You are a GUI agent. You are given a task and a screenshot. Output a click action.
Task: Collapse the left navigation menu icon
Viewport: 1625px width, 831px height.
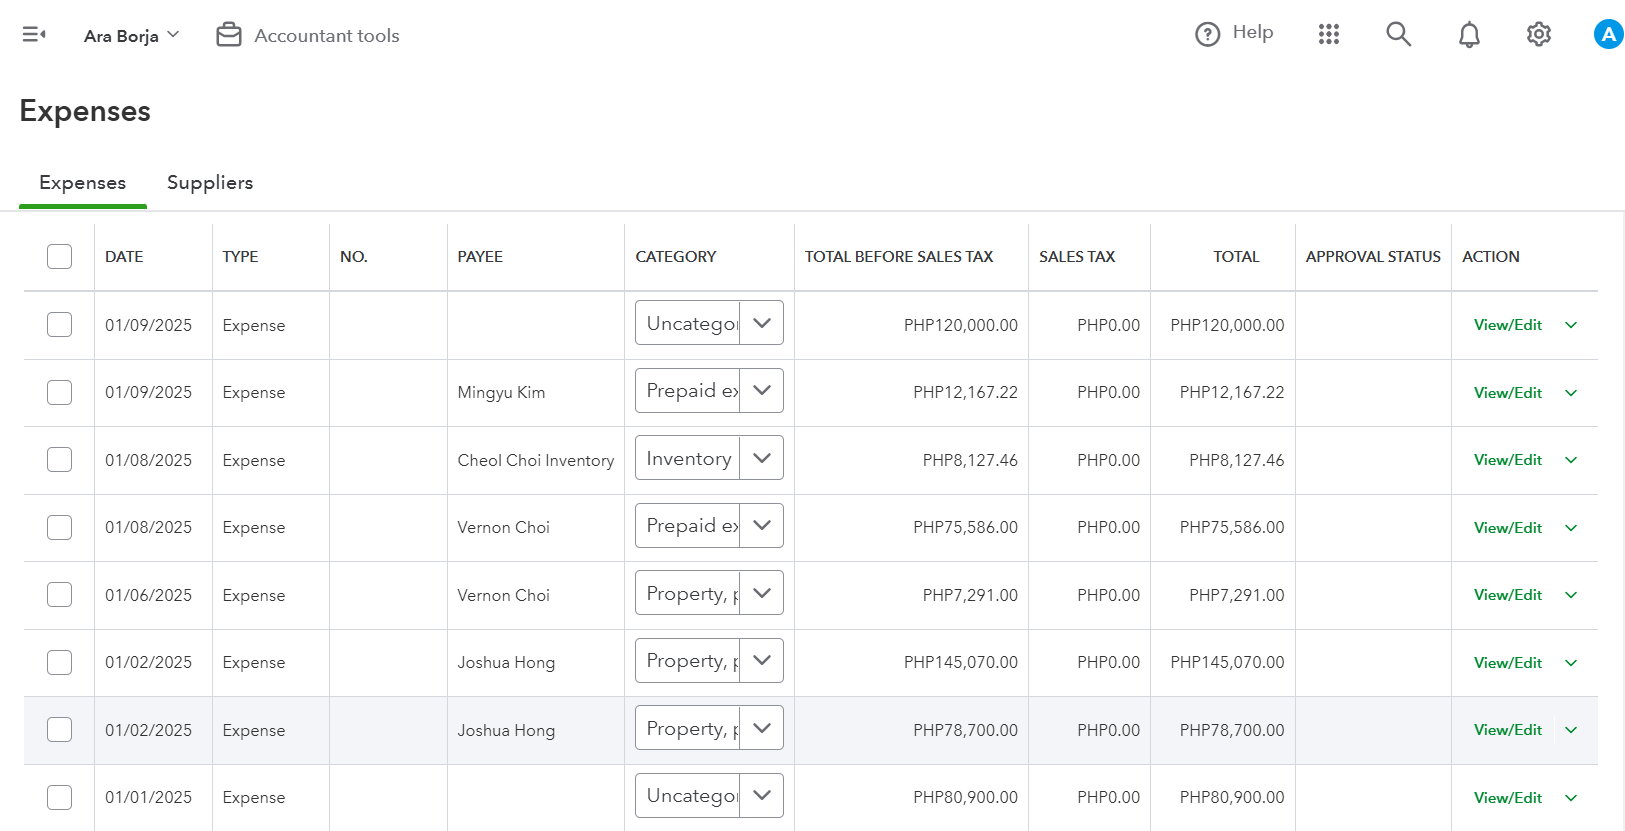[34, 35]
